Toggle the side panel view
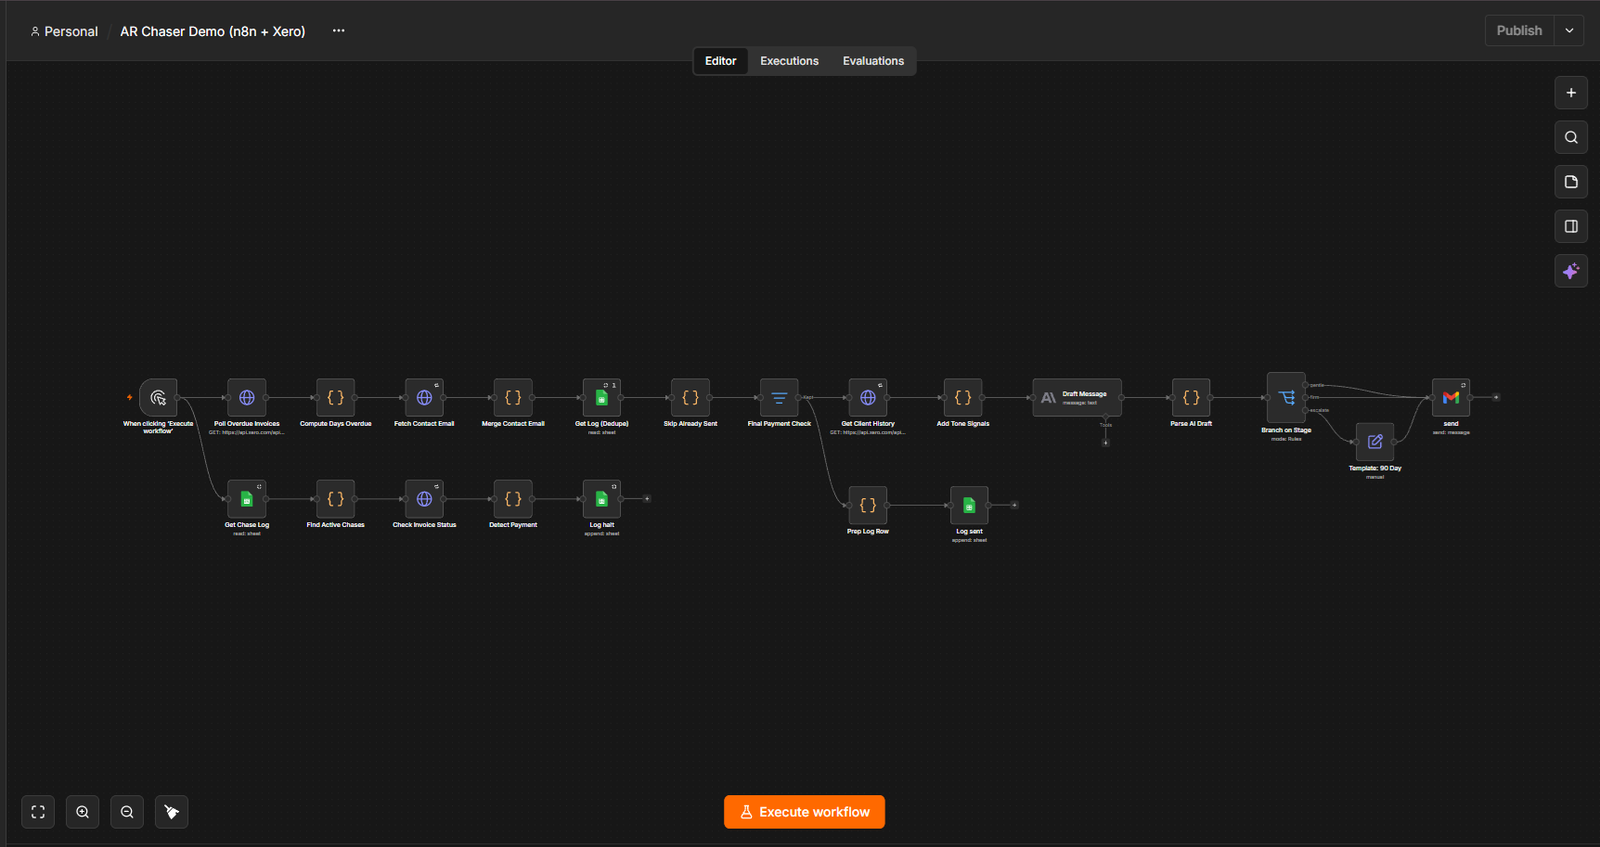This screenshot has height=847, width=1600. point(1571,226)
